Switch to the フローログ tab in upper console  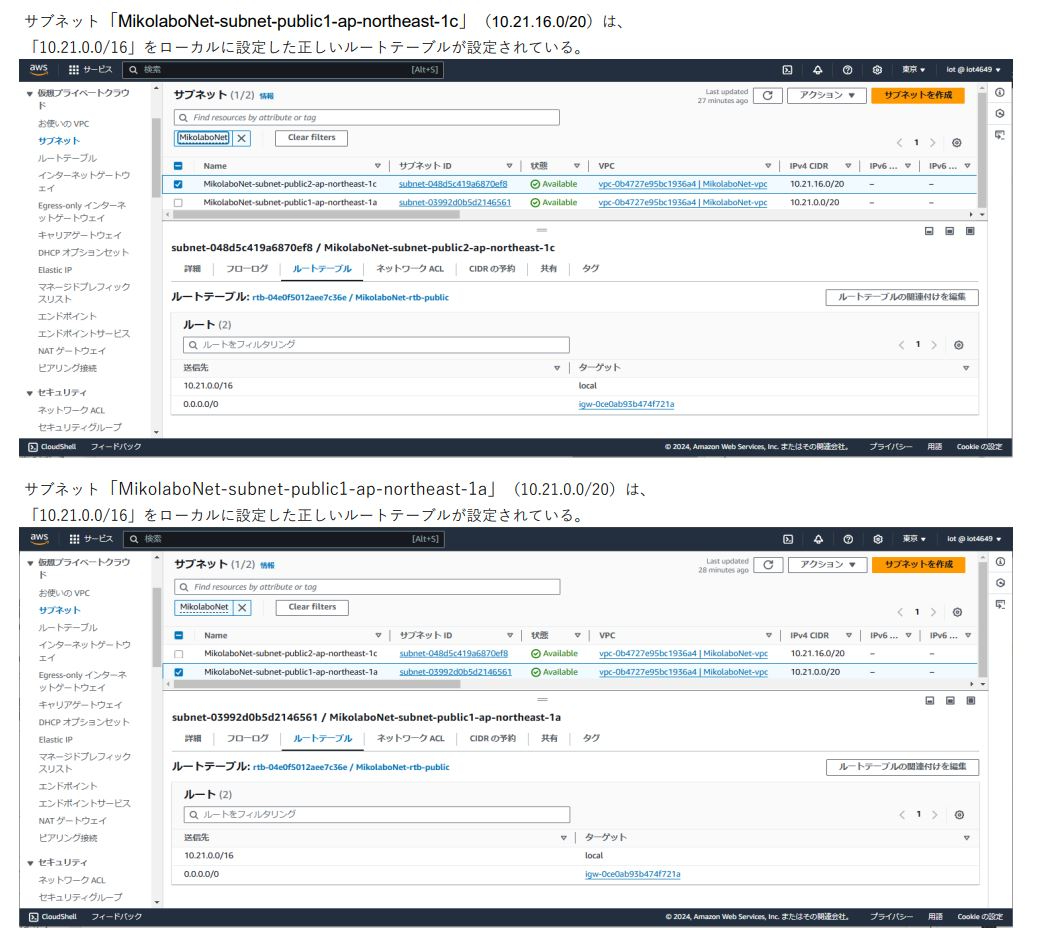click(247, 269)
